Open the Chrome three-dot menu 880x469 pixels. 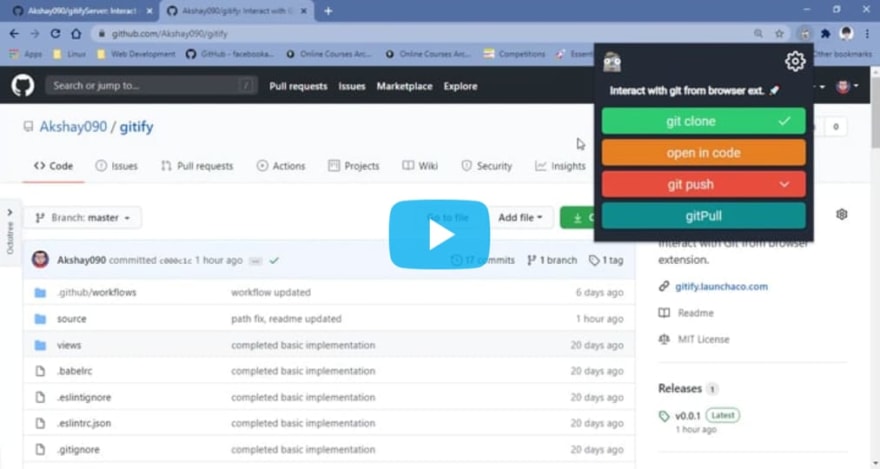(x=867, y=34)
